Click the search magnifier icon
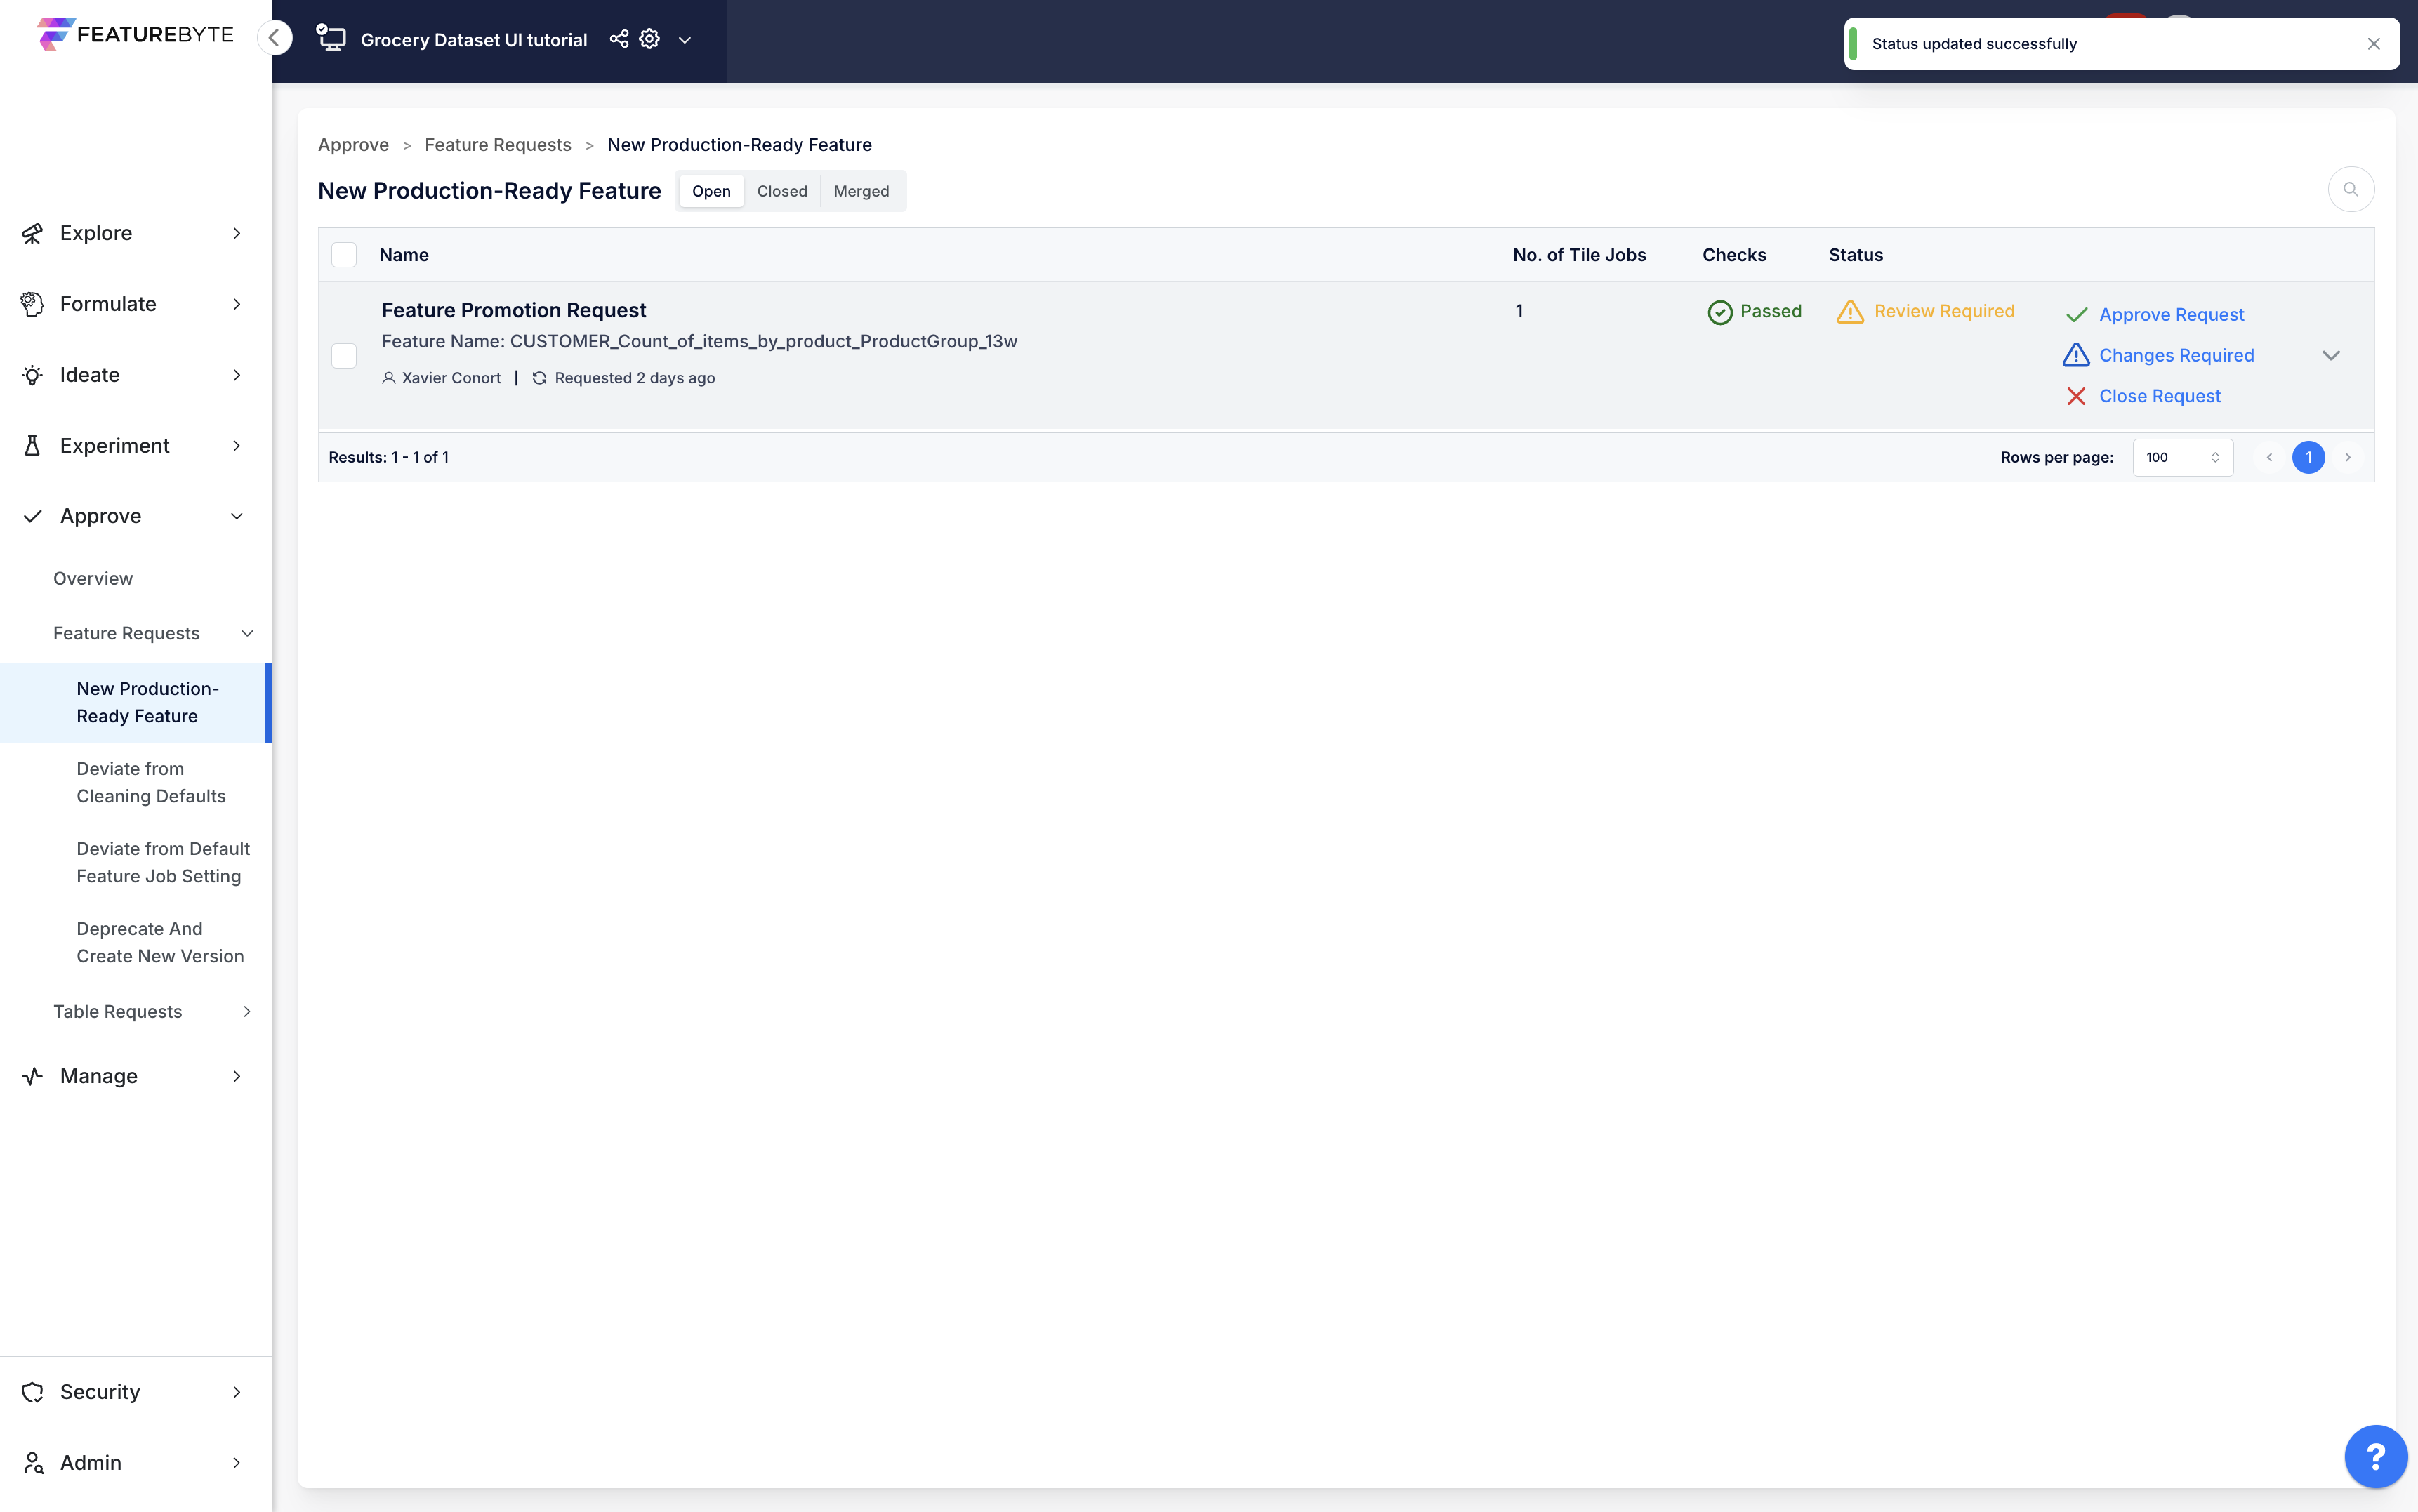The image size is (2418, 1512). click(2350, 189)
